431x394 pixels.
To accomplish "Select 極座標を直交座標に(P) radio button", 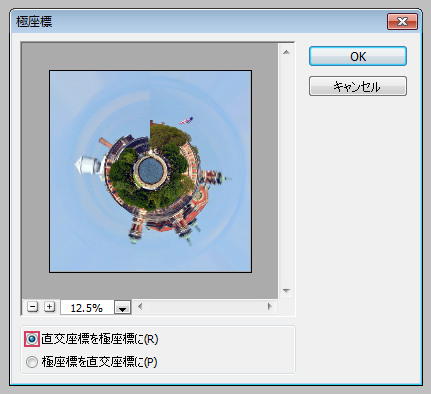I will click(32, 362).
